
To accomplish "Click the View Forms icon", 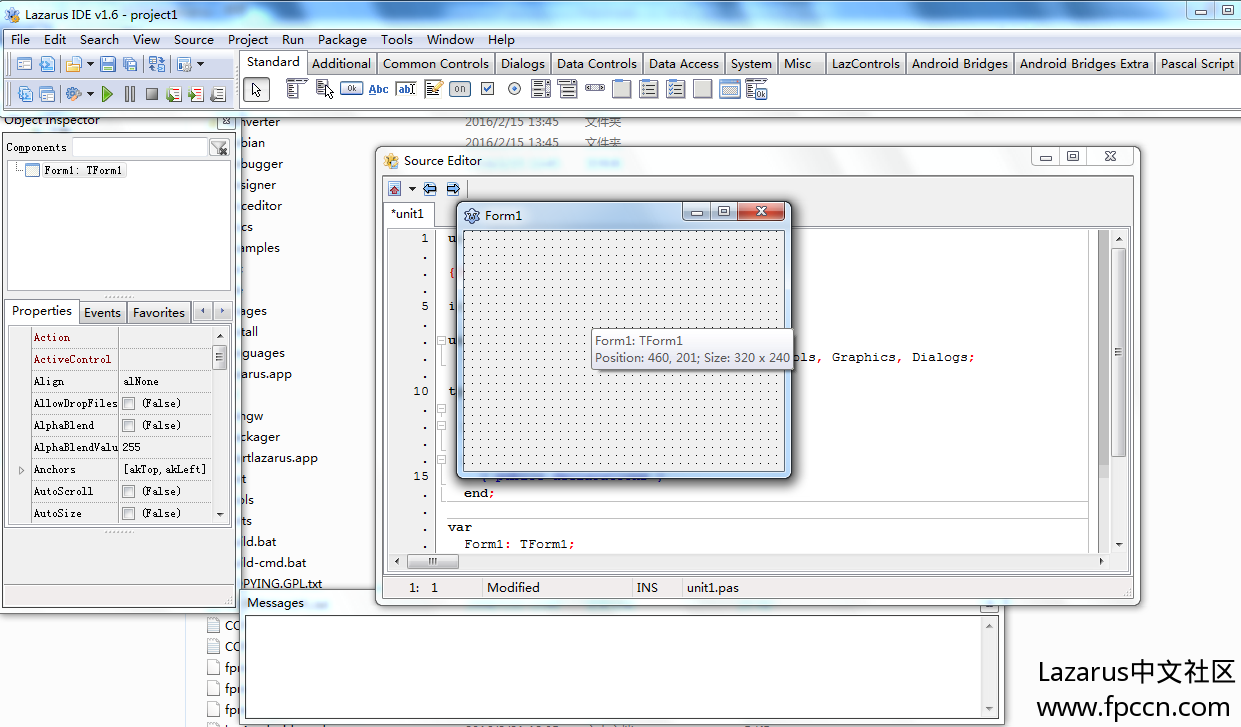I will (x=47, y=94).
